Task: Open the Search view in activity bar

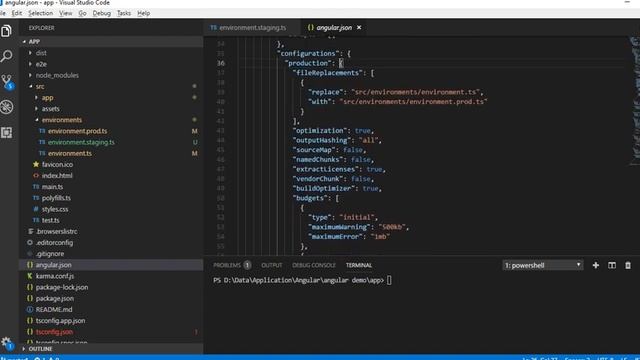Action: click(x=7, y=56)
